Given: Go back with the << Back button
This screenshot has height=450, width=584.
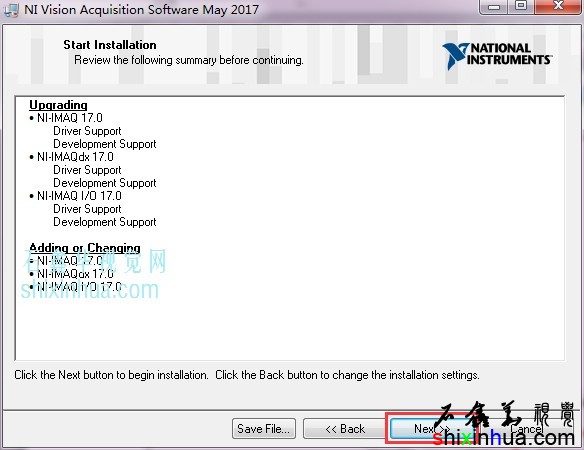Looking at the screenshot, I should [x=345, y=429].
